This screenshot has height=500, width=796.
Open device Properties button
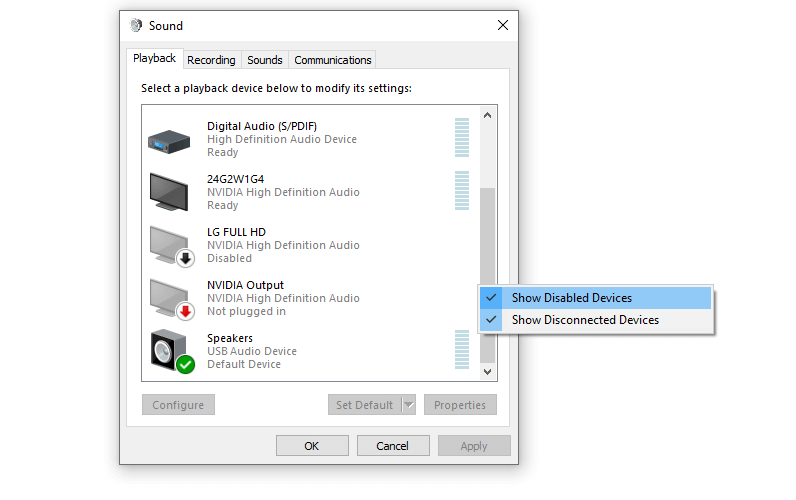460,405
